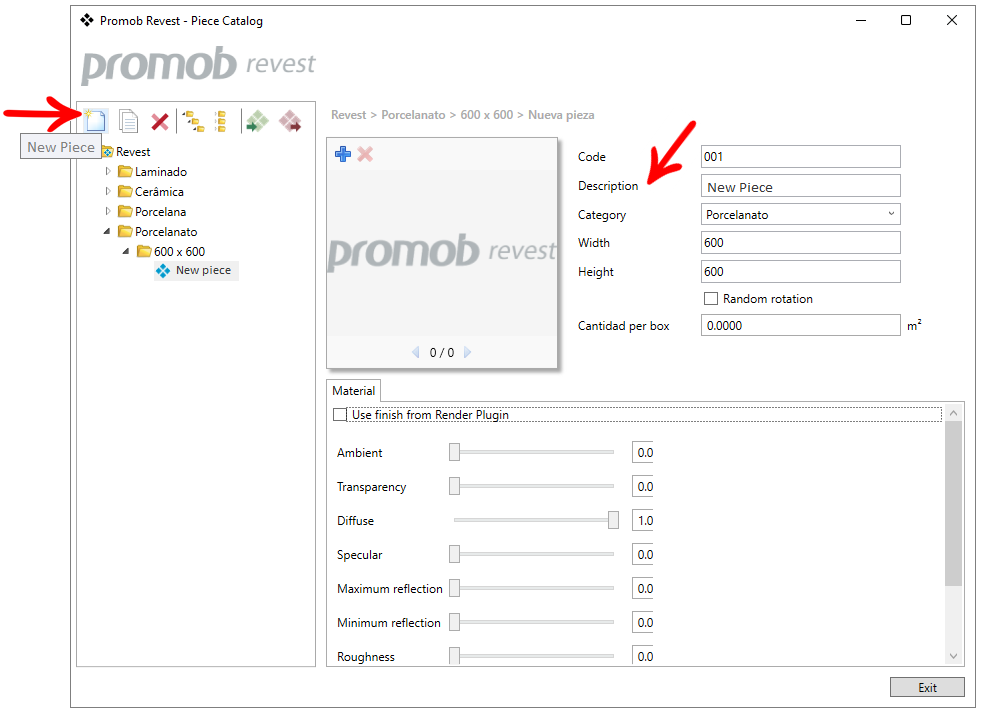981x715 pixels.
Task: Click the Cantidad per box field
Action: tap(801, 325)
